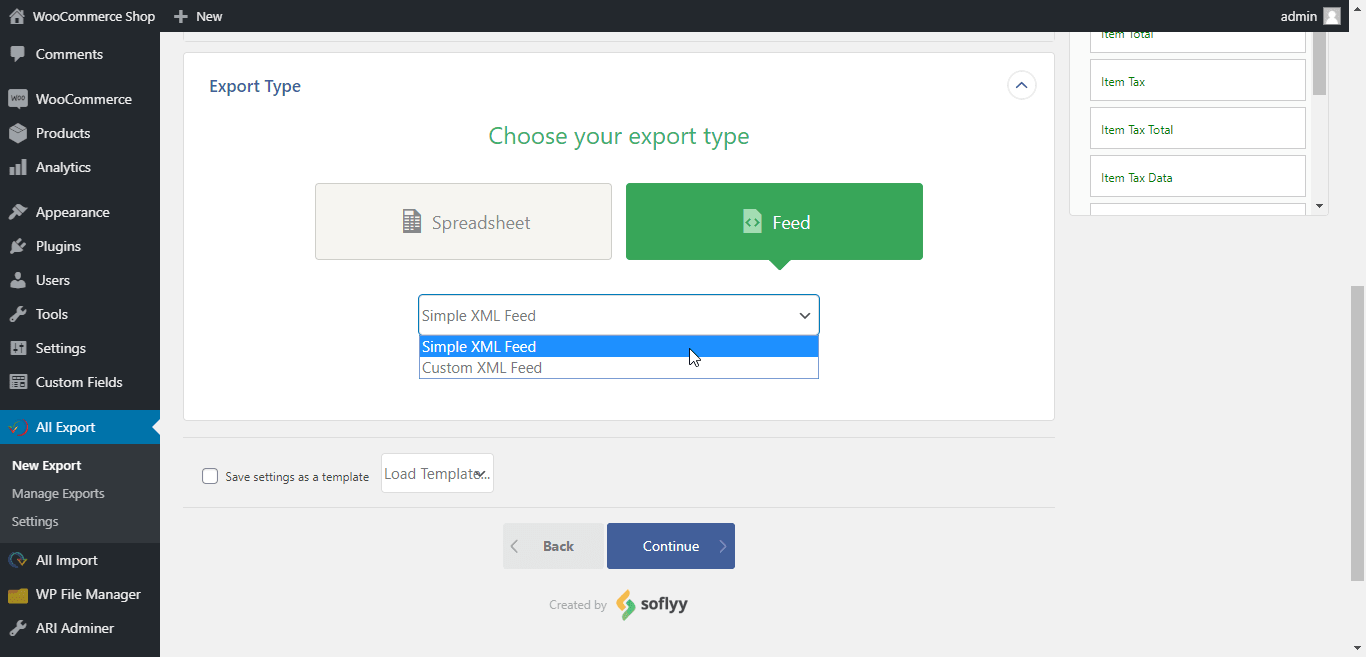Viewport: 1366px width, 657px height.
Task: Click the Feed code file icon
Action: click(752, 222)
